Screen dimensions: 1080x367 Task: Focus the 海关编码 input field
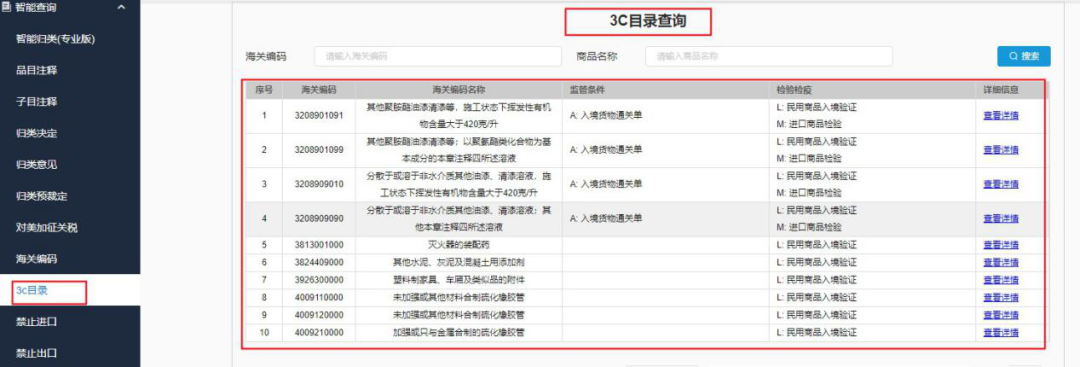438,56
